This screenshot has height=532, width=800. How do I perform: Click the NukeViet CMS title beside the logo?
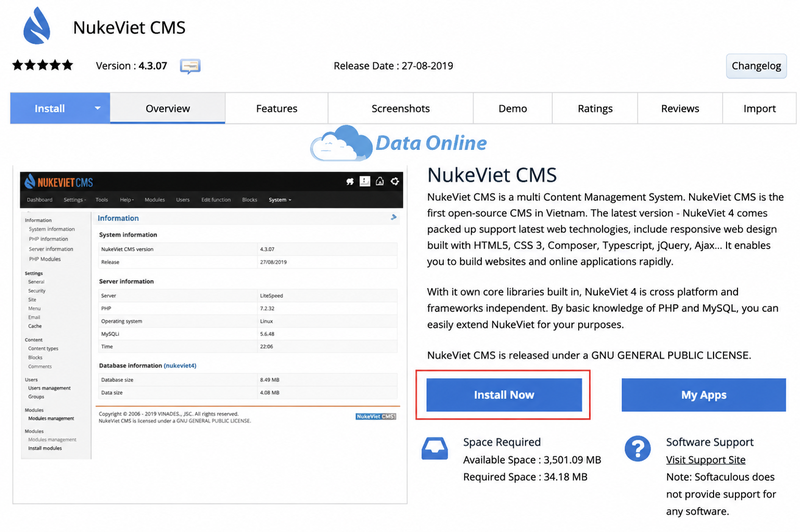pos(129,28)
